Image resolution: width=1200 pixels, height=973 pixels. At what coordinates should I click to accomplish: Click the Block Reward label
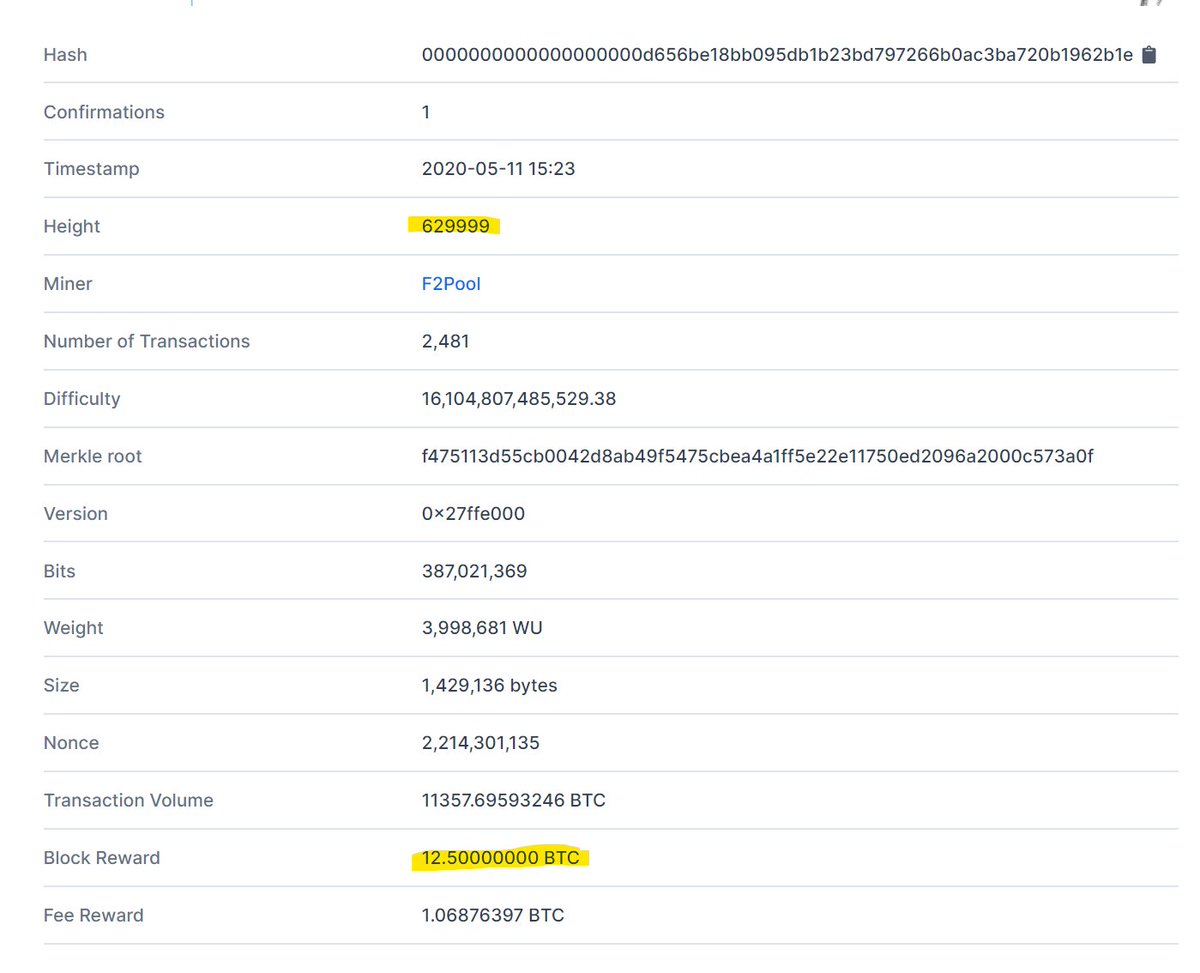[102, 857]
